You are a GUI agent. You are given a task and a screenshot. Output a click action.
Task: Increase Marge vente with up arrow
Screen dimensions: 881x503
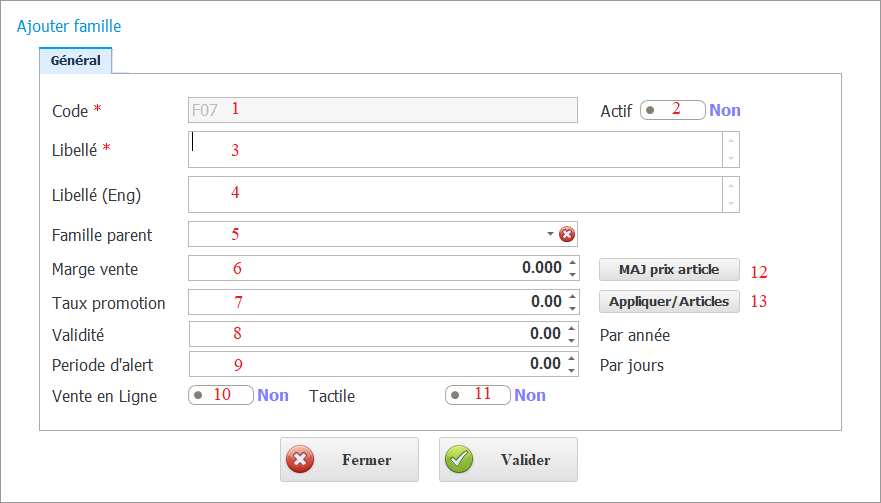pyautogui.click(x=572, y=263)
